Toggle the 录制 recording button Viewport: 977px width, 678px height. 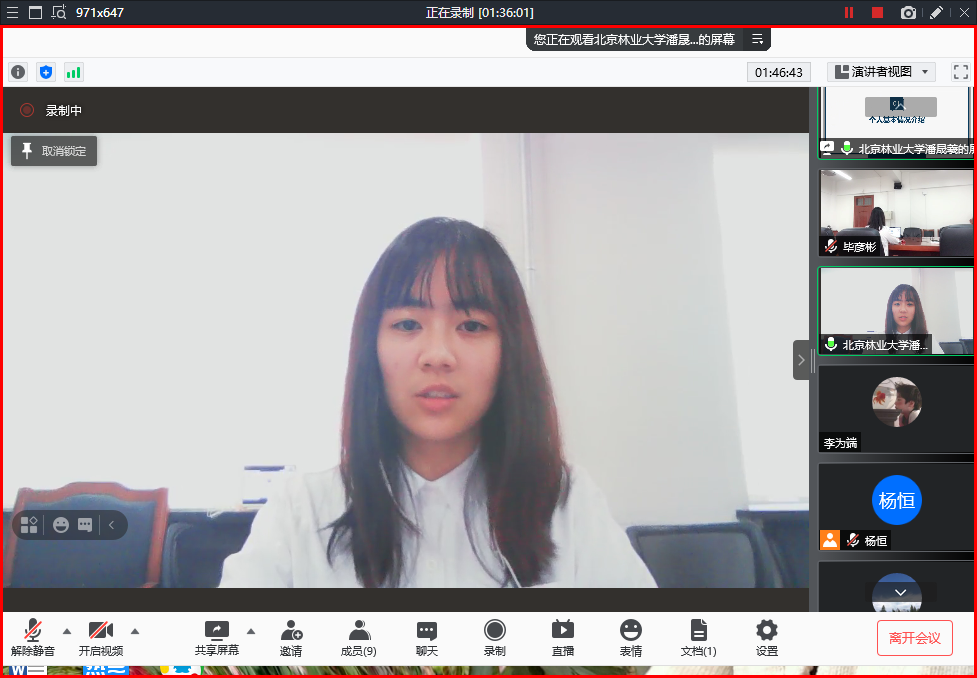tap(494, 637)
